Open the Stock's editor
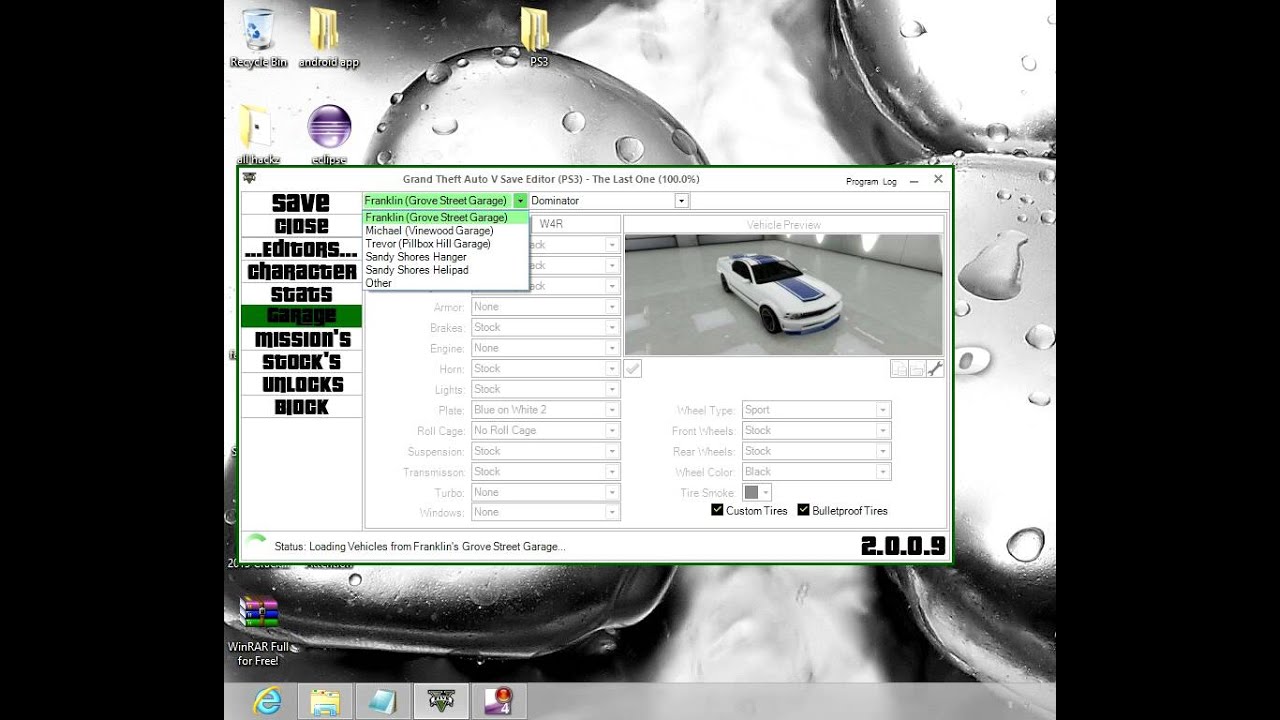Screen dimensions: 1280x720 click(301, 361)
